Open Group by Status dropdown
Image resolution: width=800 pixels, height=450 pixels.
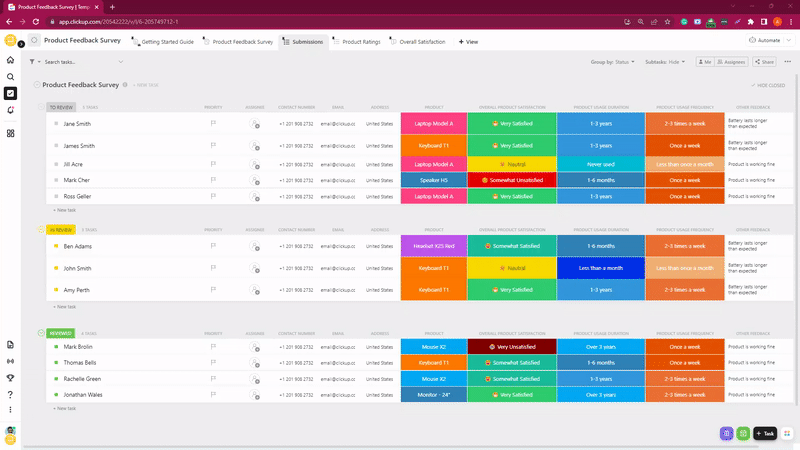tap(613, 62)
